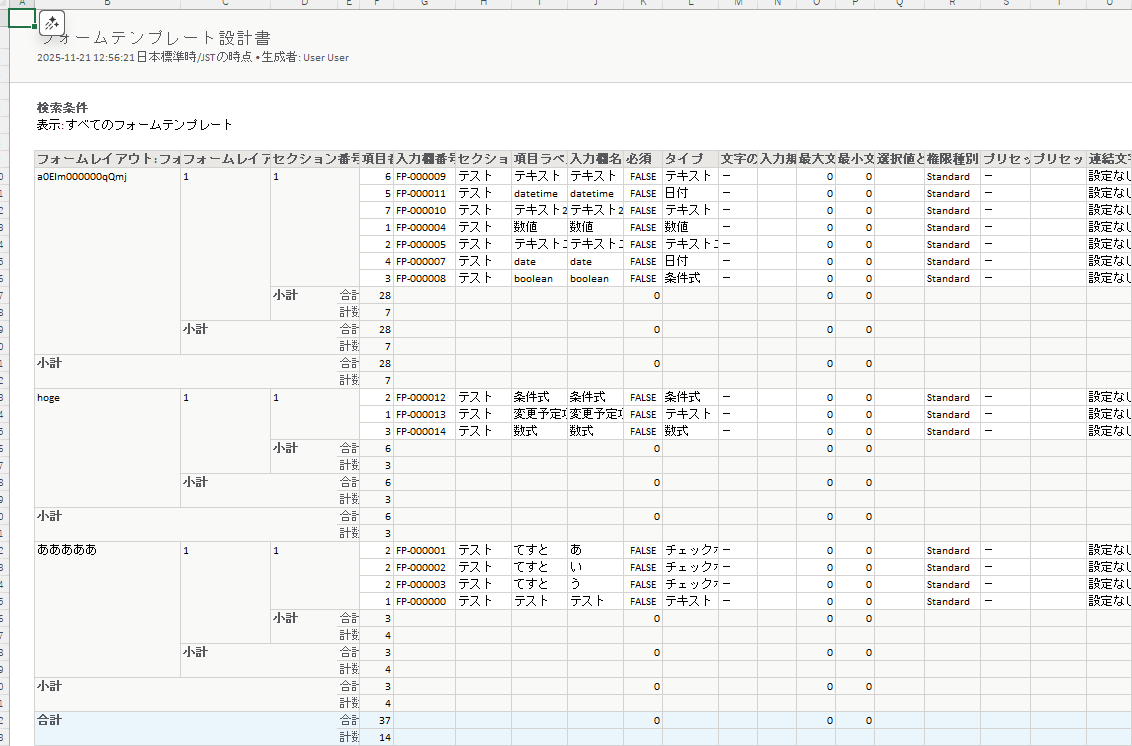Select the 合計 grand total label cell
This screenshot has width=1132, height=746.
pyautogui.click(x=50, y=720)
